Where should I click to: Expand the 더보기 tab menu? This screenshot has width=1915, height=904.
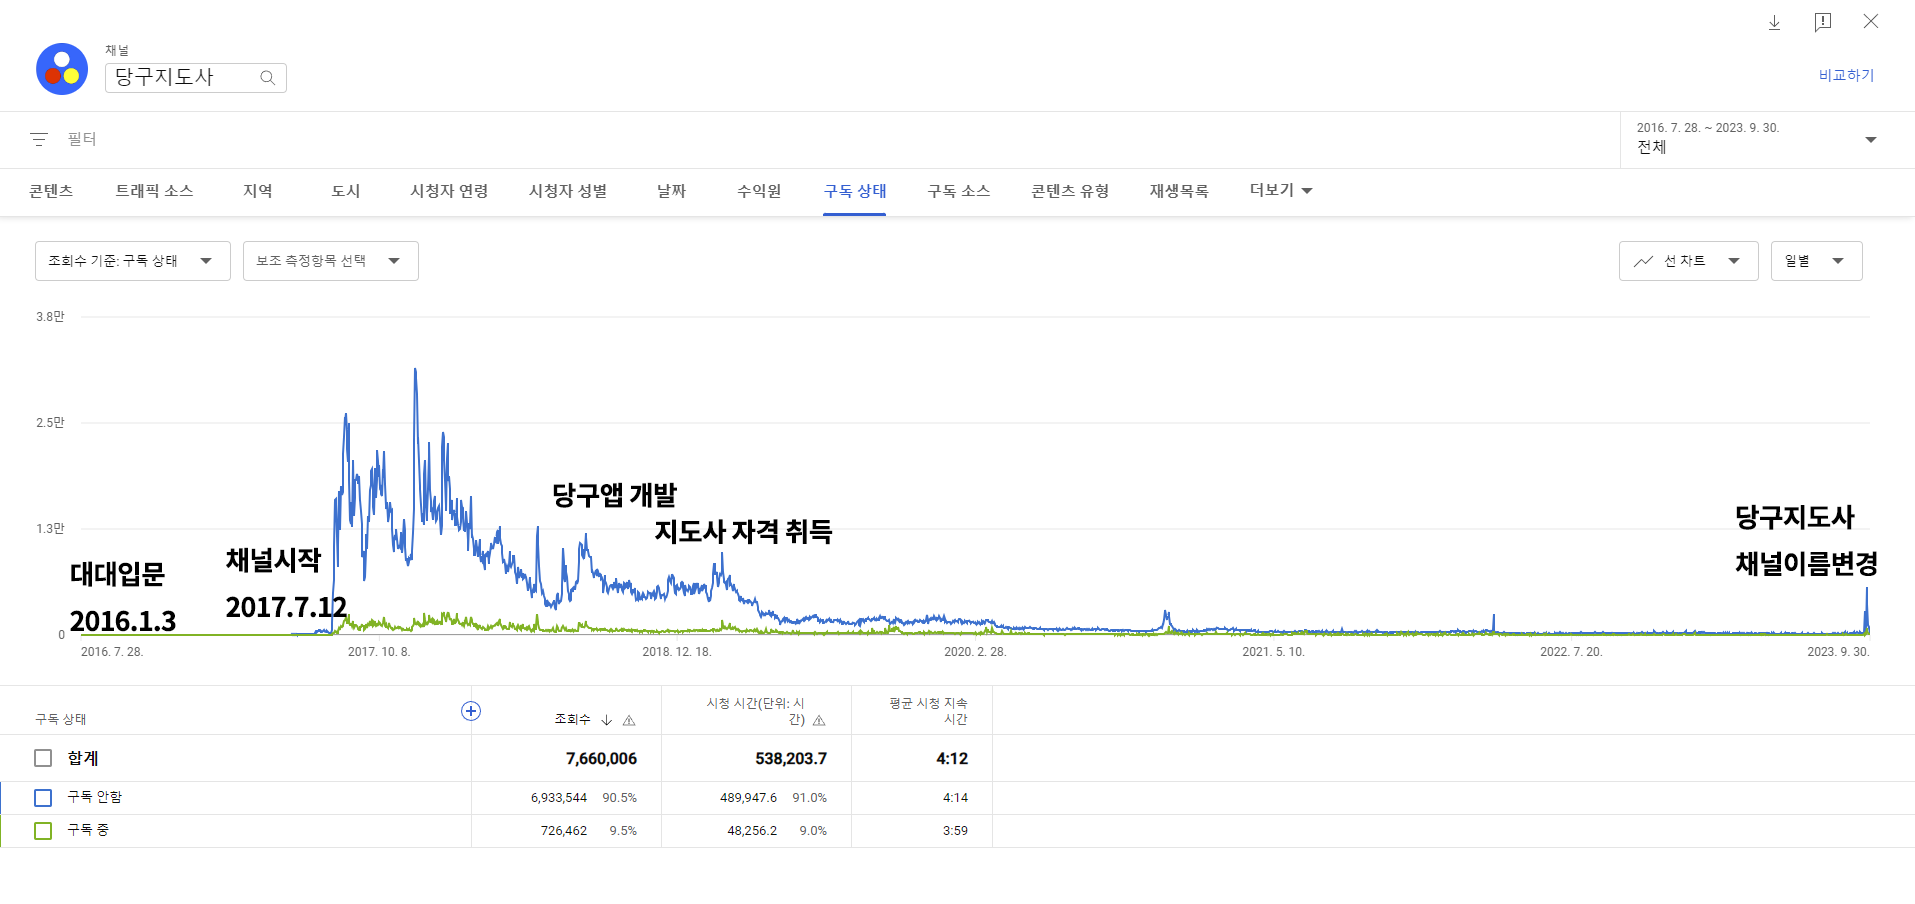(1281, 190)
